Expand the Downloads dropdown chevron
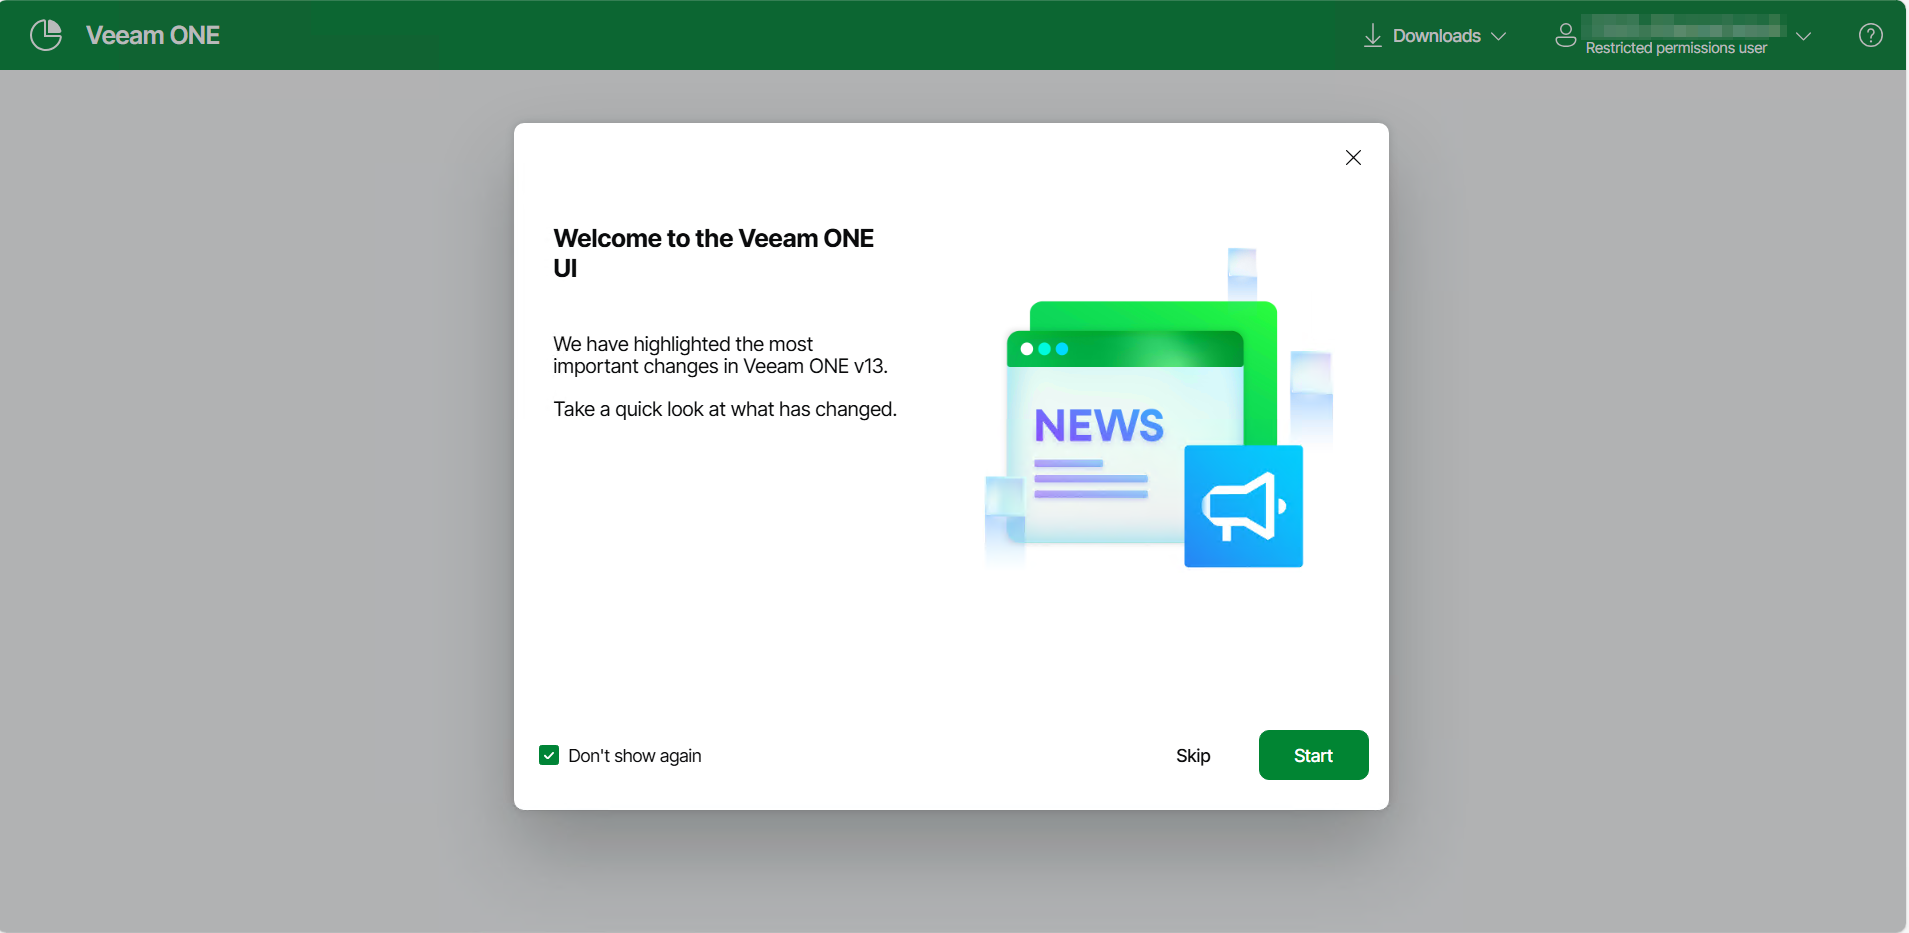 pos(1498,36)
